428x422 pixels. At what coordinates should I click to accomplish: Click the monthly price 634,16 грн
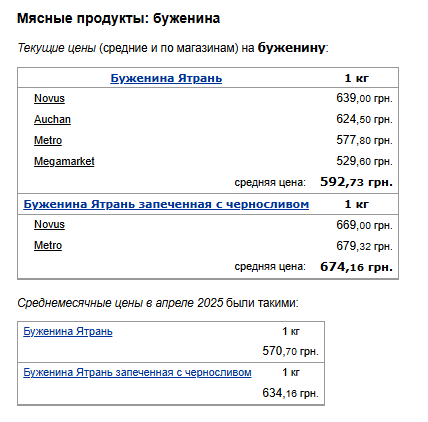tap(290, 393)
